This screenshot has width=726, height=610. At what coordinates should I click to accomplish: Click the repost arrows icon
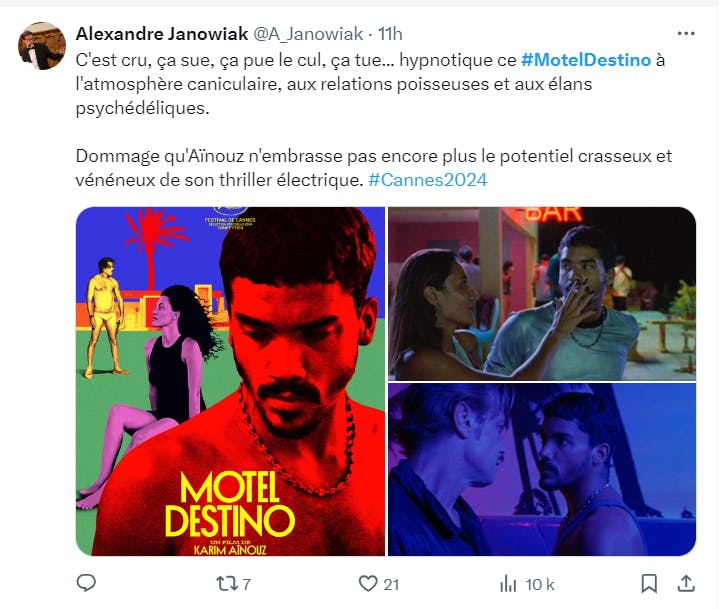pyautogui.click(x=227, y=584)
